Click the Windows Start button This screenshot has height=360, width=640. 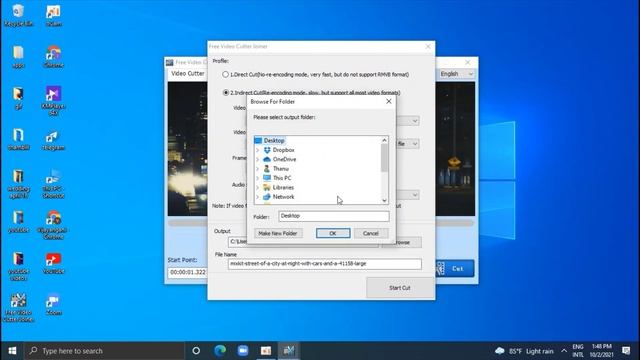tap(12, 351)
